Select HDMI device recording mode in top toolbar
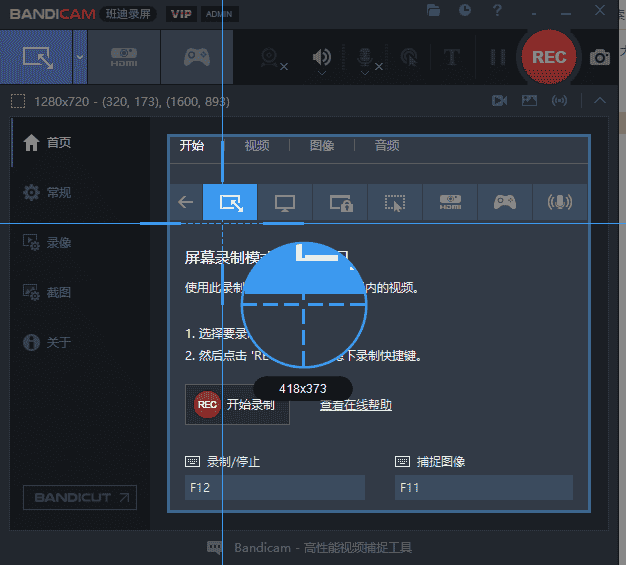626x565 pixels. [124, 57]
